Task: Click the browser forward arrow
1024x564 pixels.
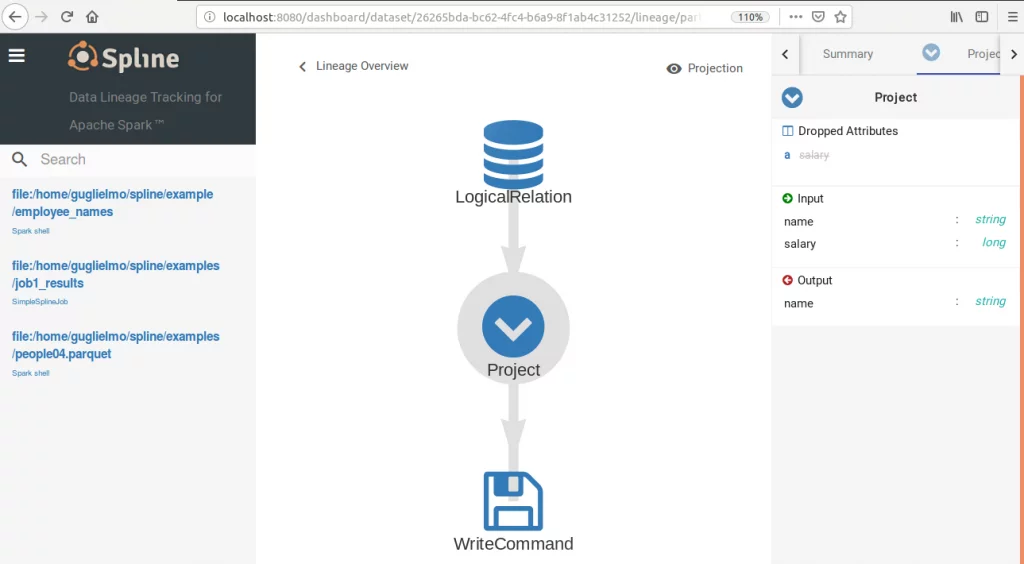Action: click(41, 17)
